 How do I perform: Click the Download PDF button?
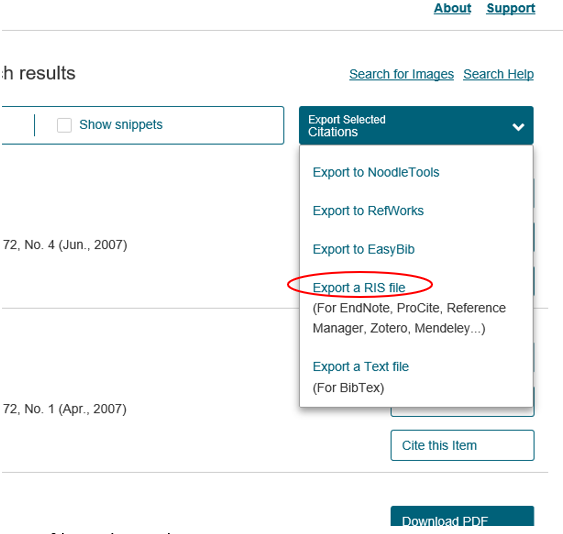tap(462, 516)
